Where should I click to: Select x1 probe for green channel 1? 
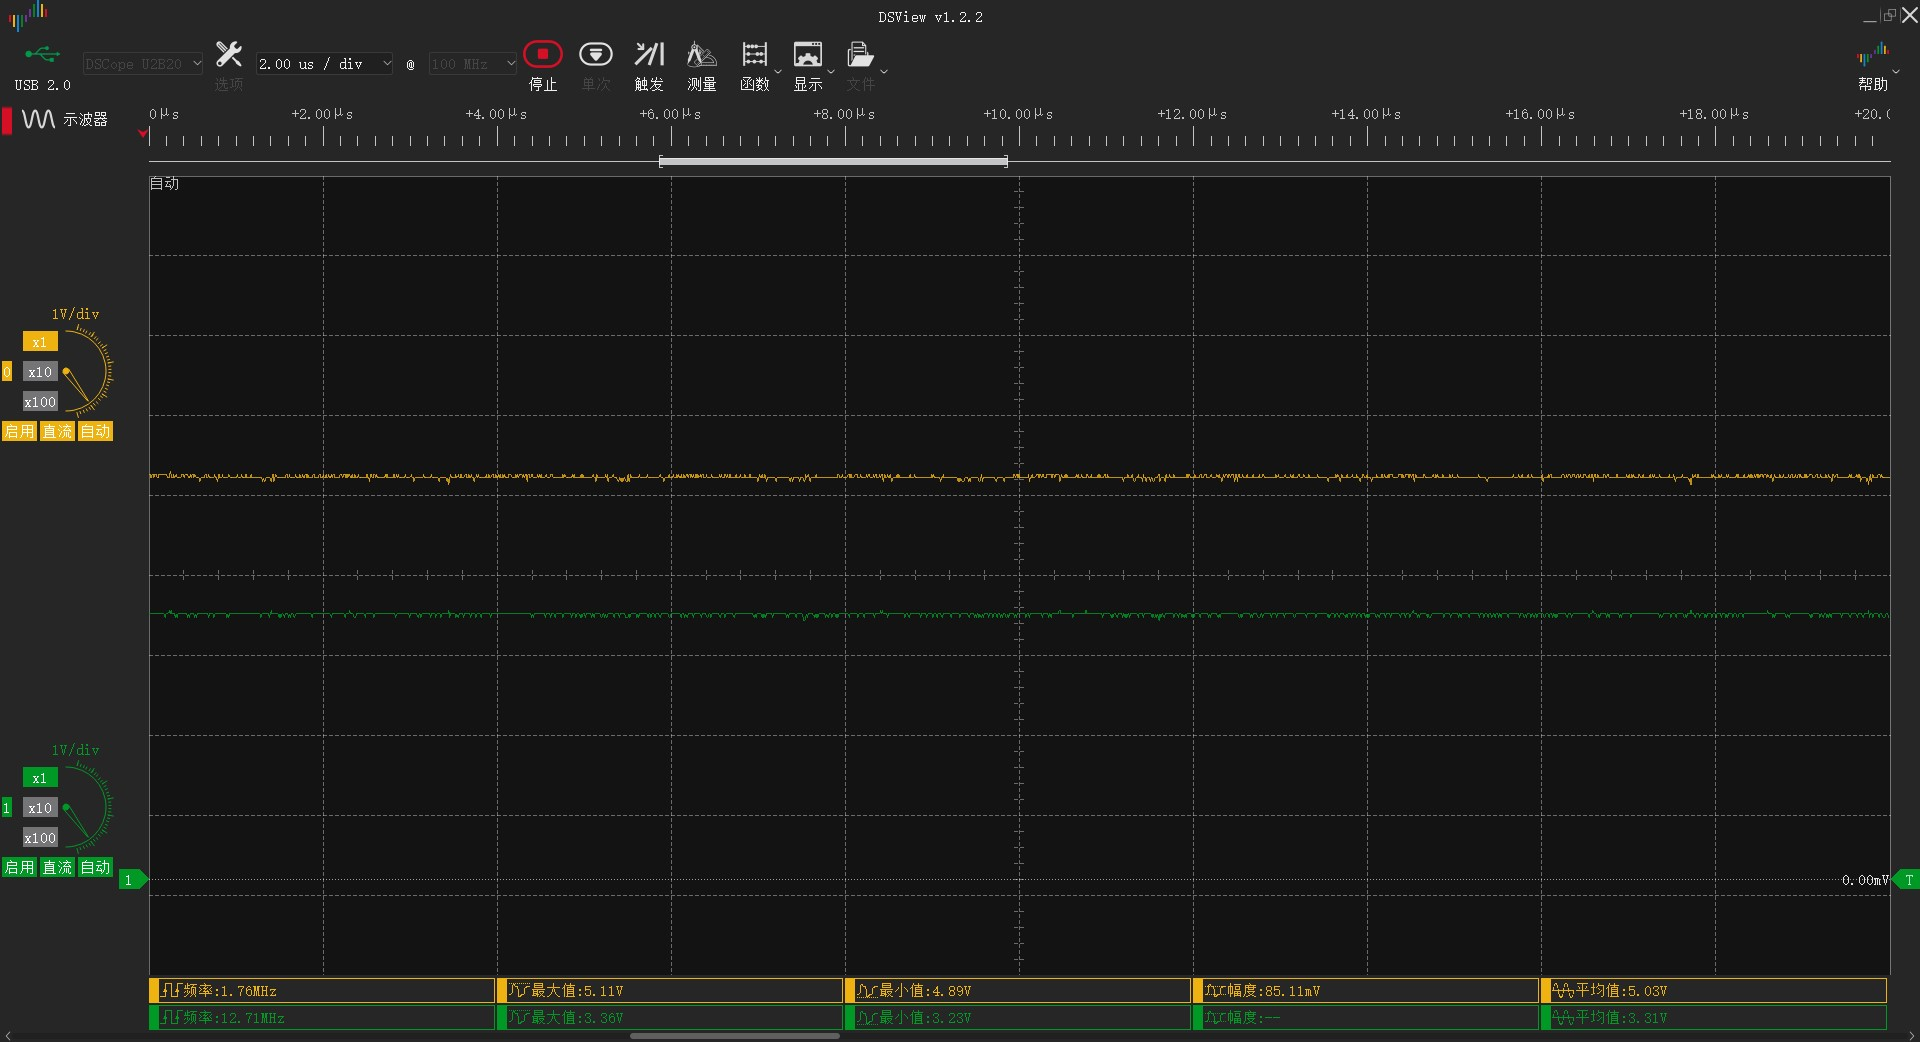pos(40,778)
